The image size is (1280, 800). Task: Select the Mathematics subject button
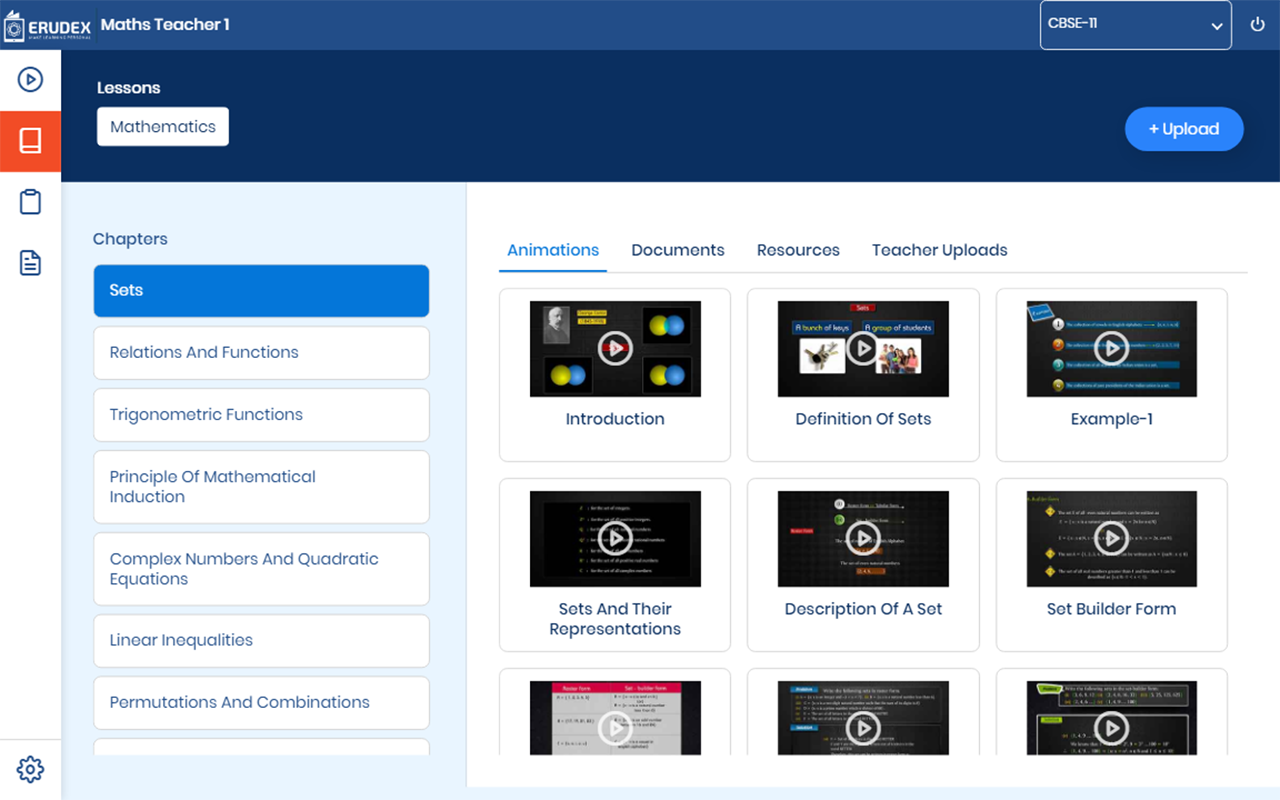(163, 127)
